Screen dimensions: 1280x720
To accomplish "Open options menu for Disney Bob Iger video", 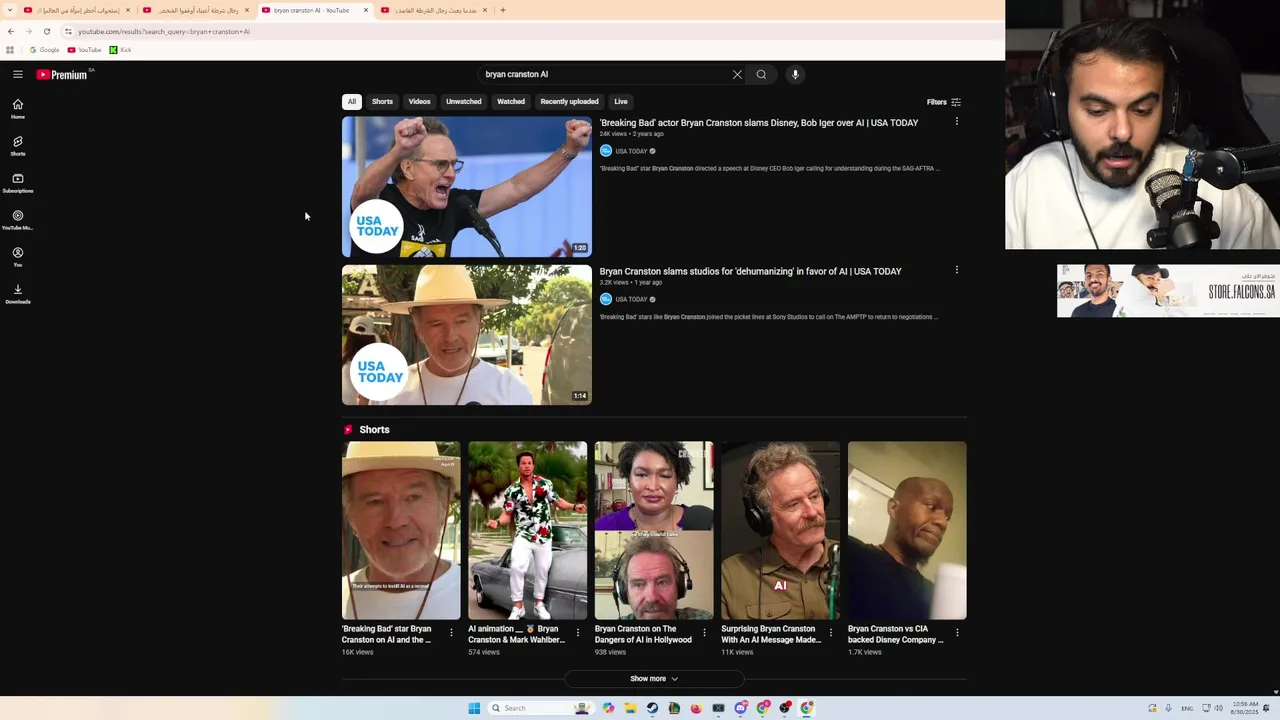I will 956,121.
